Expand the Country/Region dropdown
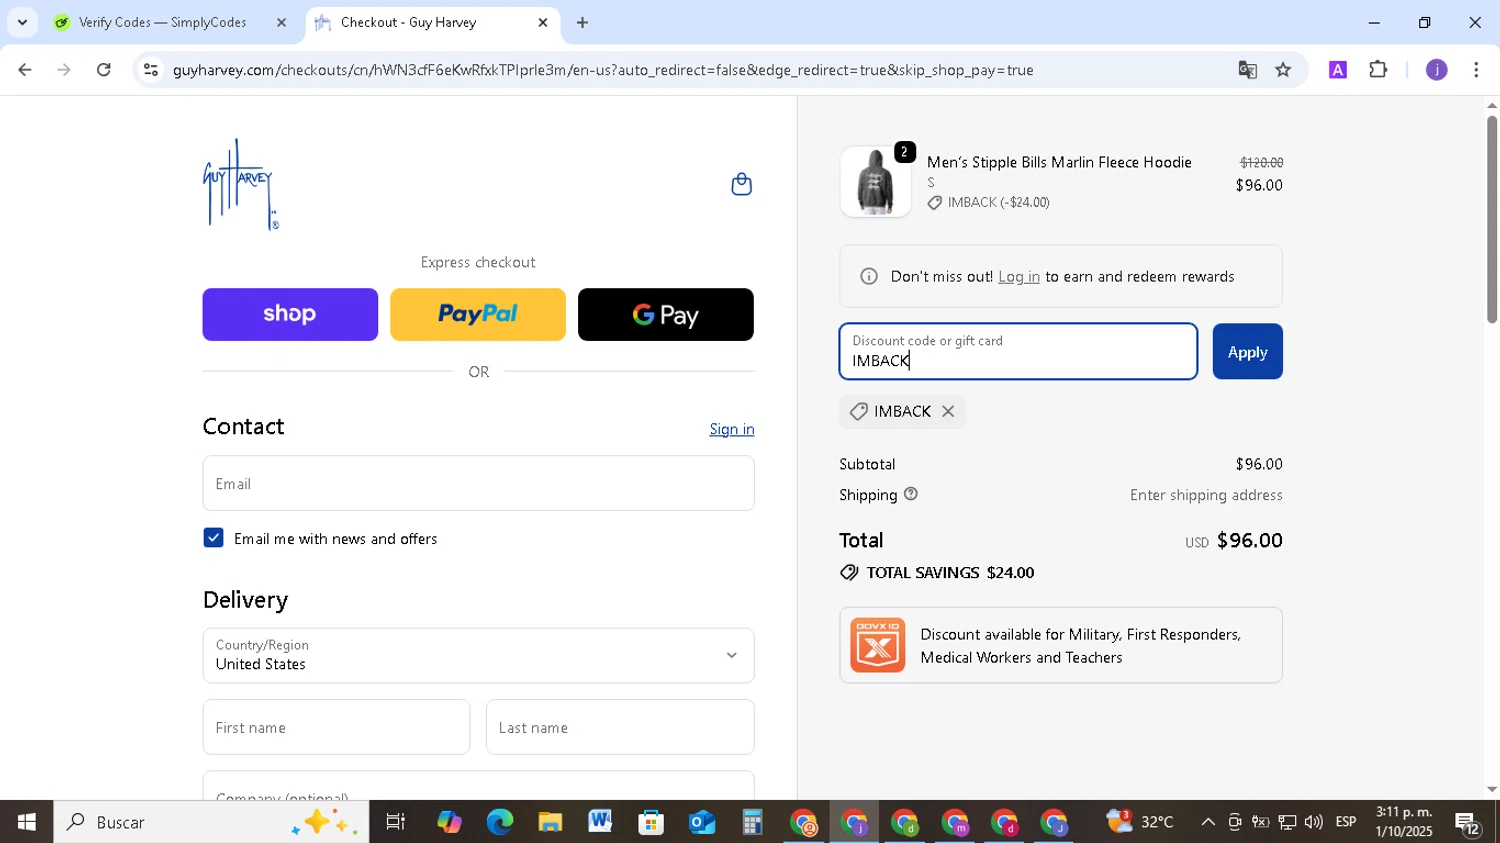The height and width of the screenshot is (843, 1500). coord(478,656)
